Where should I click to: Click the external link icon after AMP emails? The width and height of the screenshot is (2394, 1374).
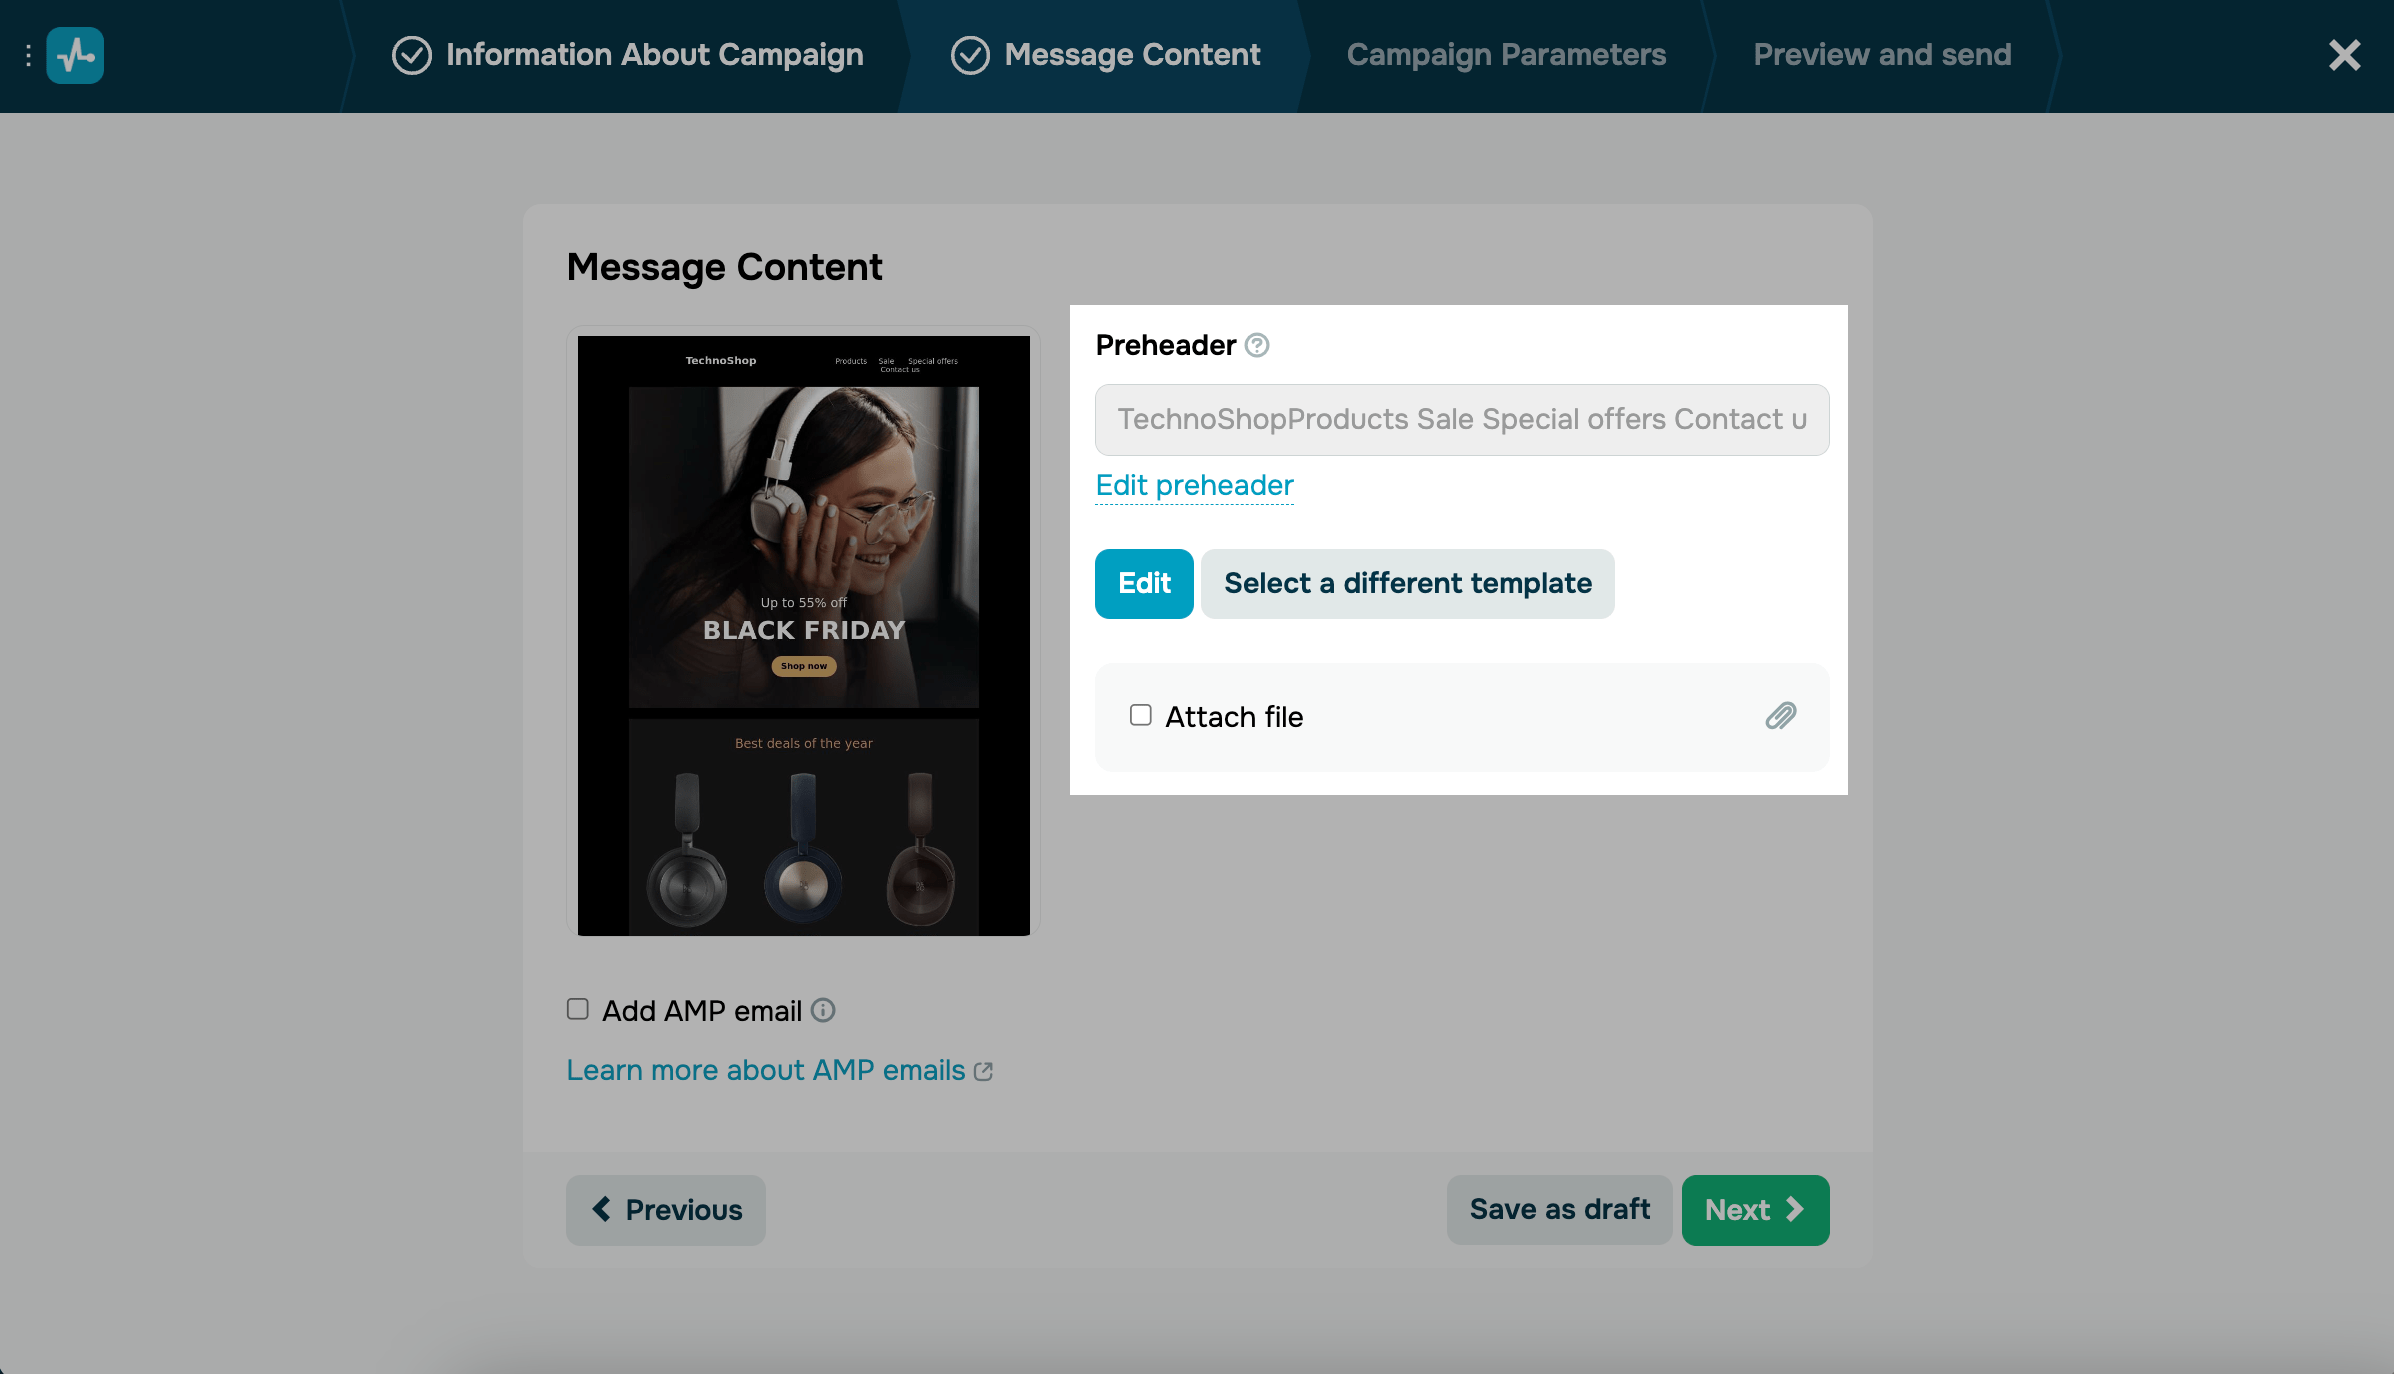pyautogui.click(x=984, y=1071)
